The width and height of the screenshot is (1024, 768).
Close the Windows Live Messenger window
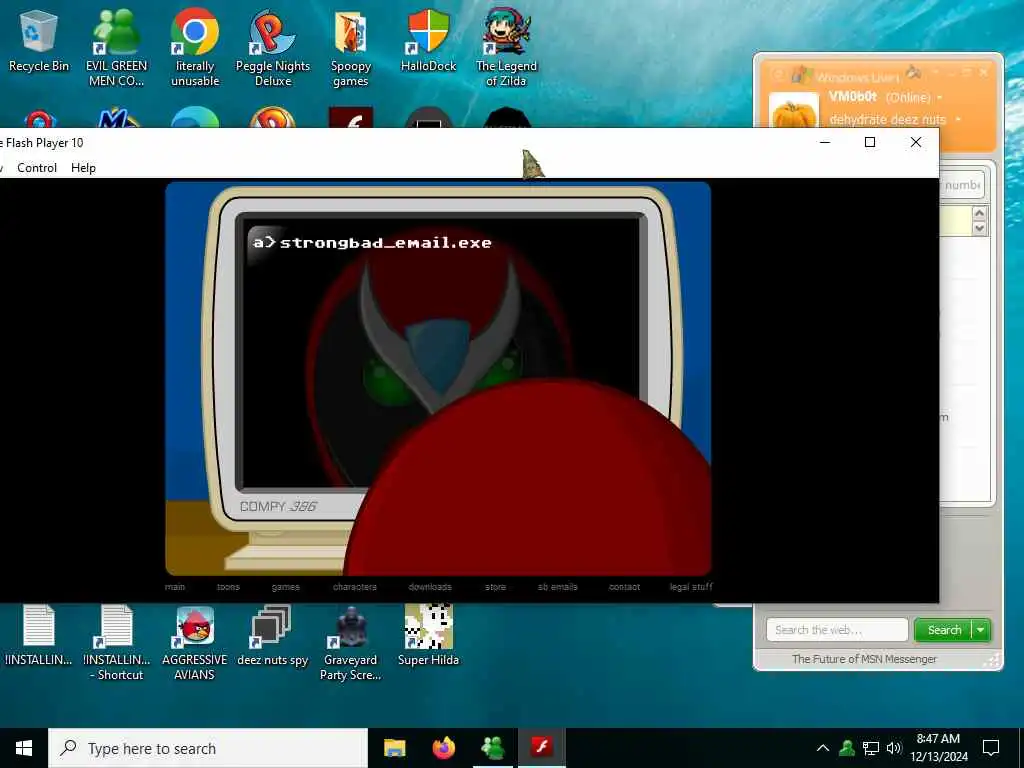point(984,72)
